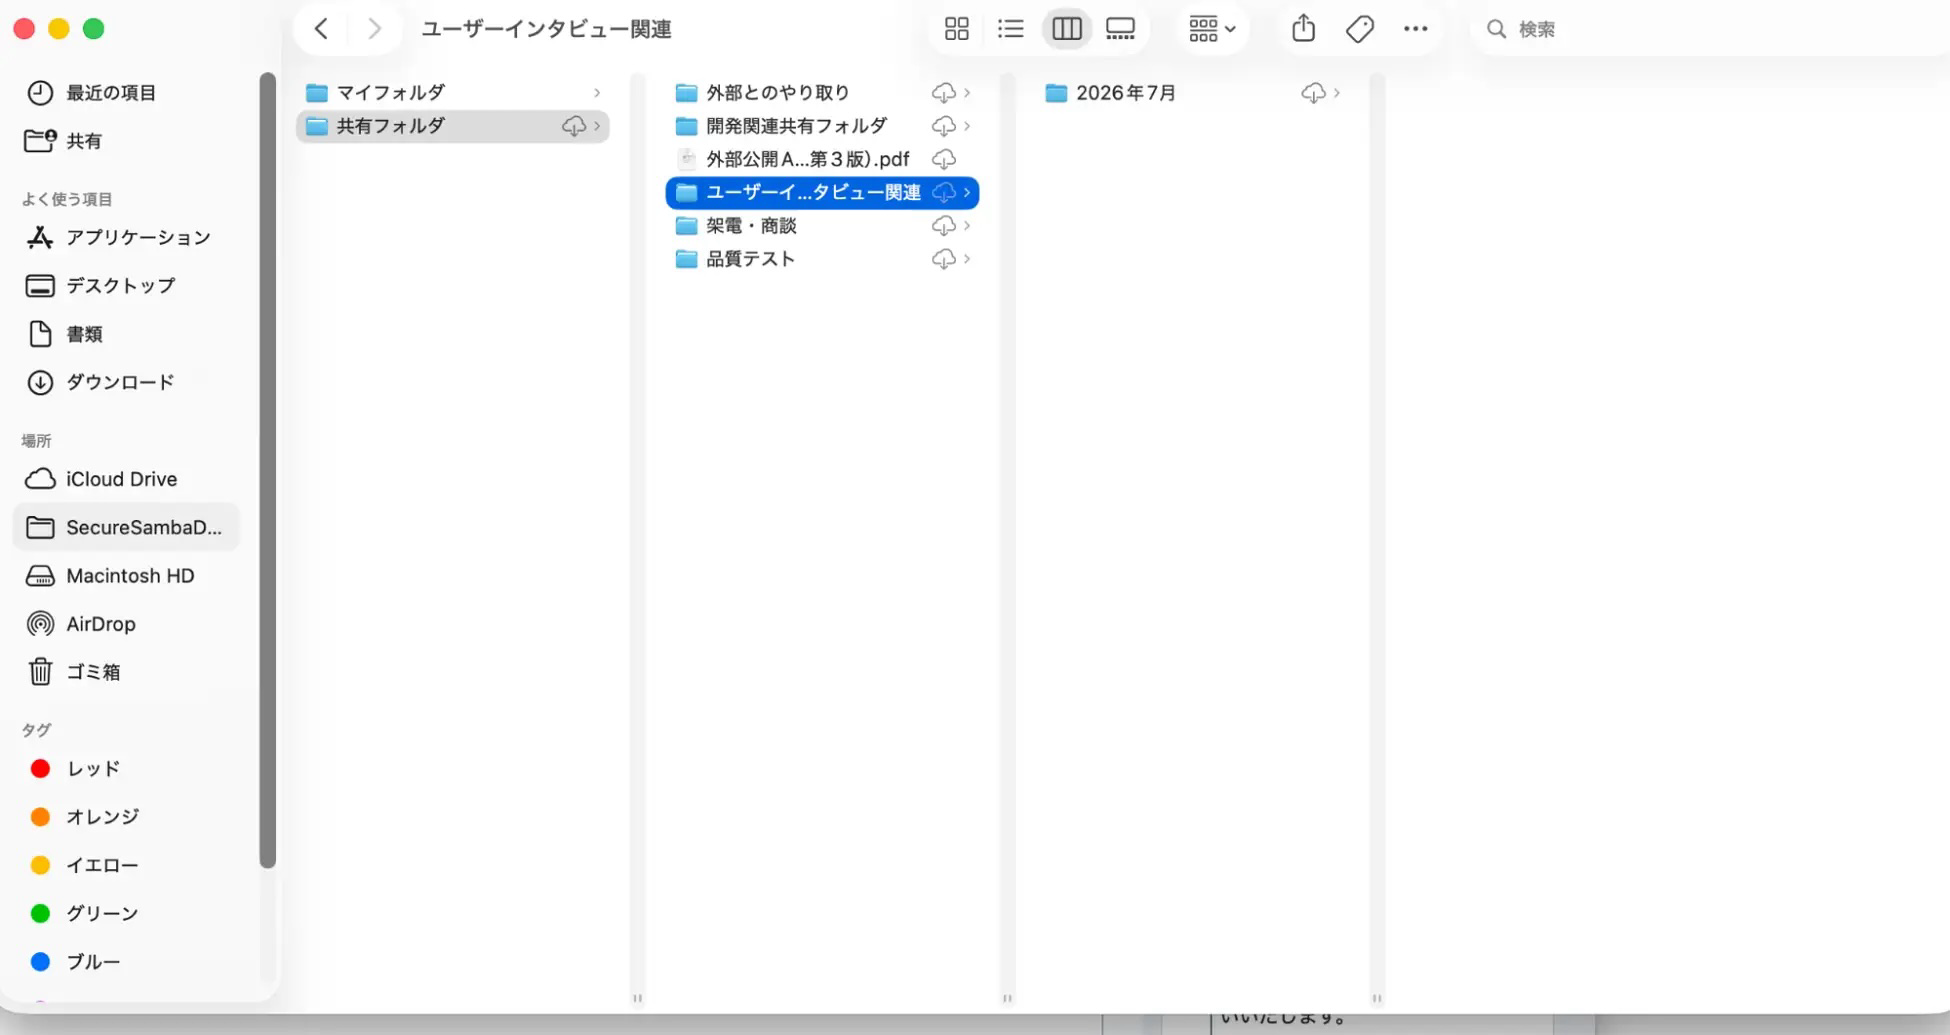
Task: Open the tag editor icon
Action: coord(1359,29)
